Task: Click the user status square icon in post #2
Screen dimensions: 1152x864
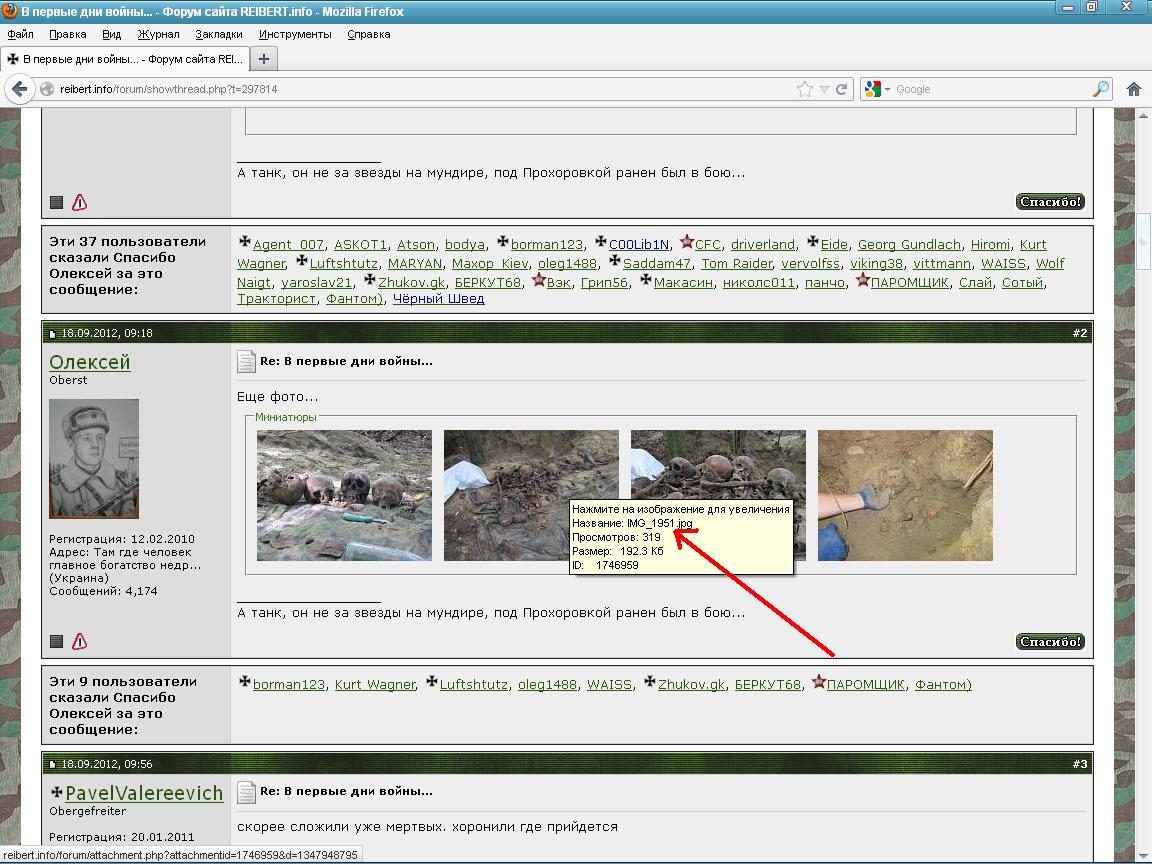Action: tap(57, 642)
